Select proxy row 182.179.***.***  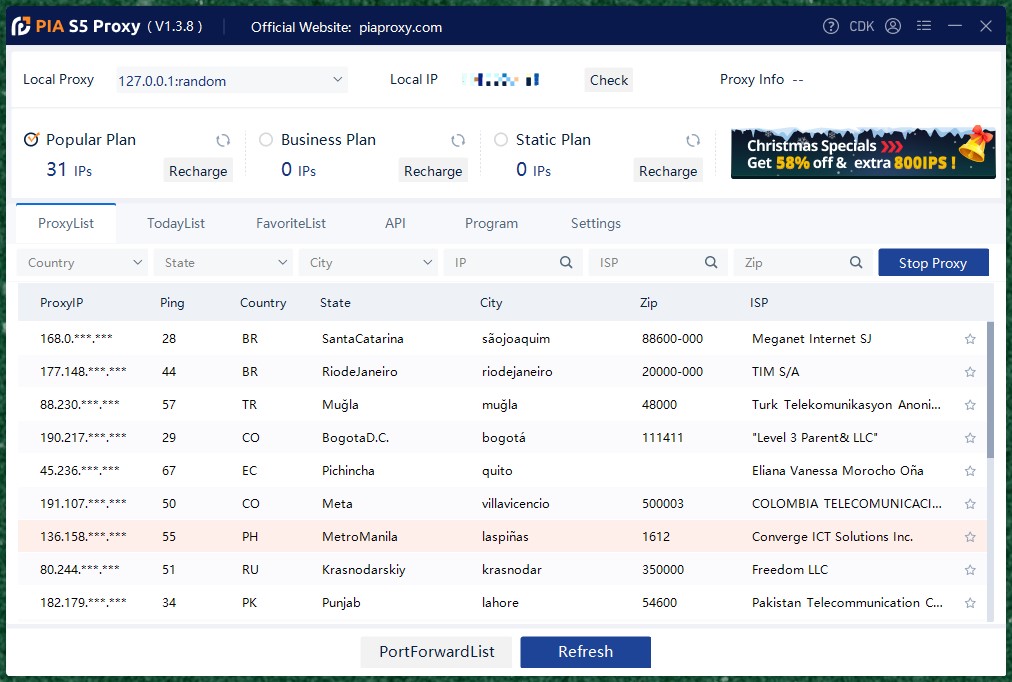(x=502, y=603)
